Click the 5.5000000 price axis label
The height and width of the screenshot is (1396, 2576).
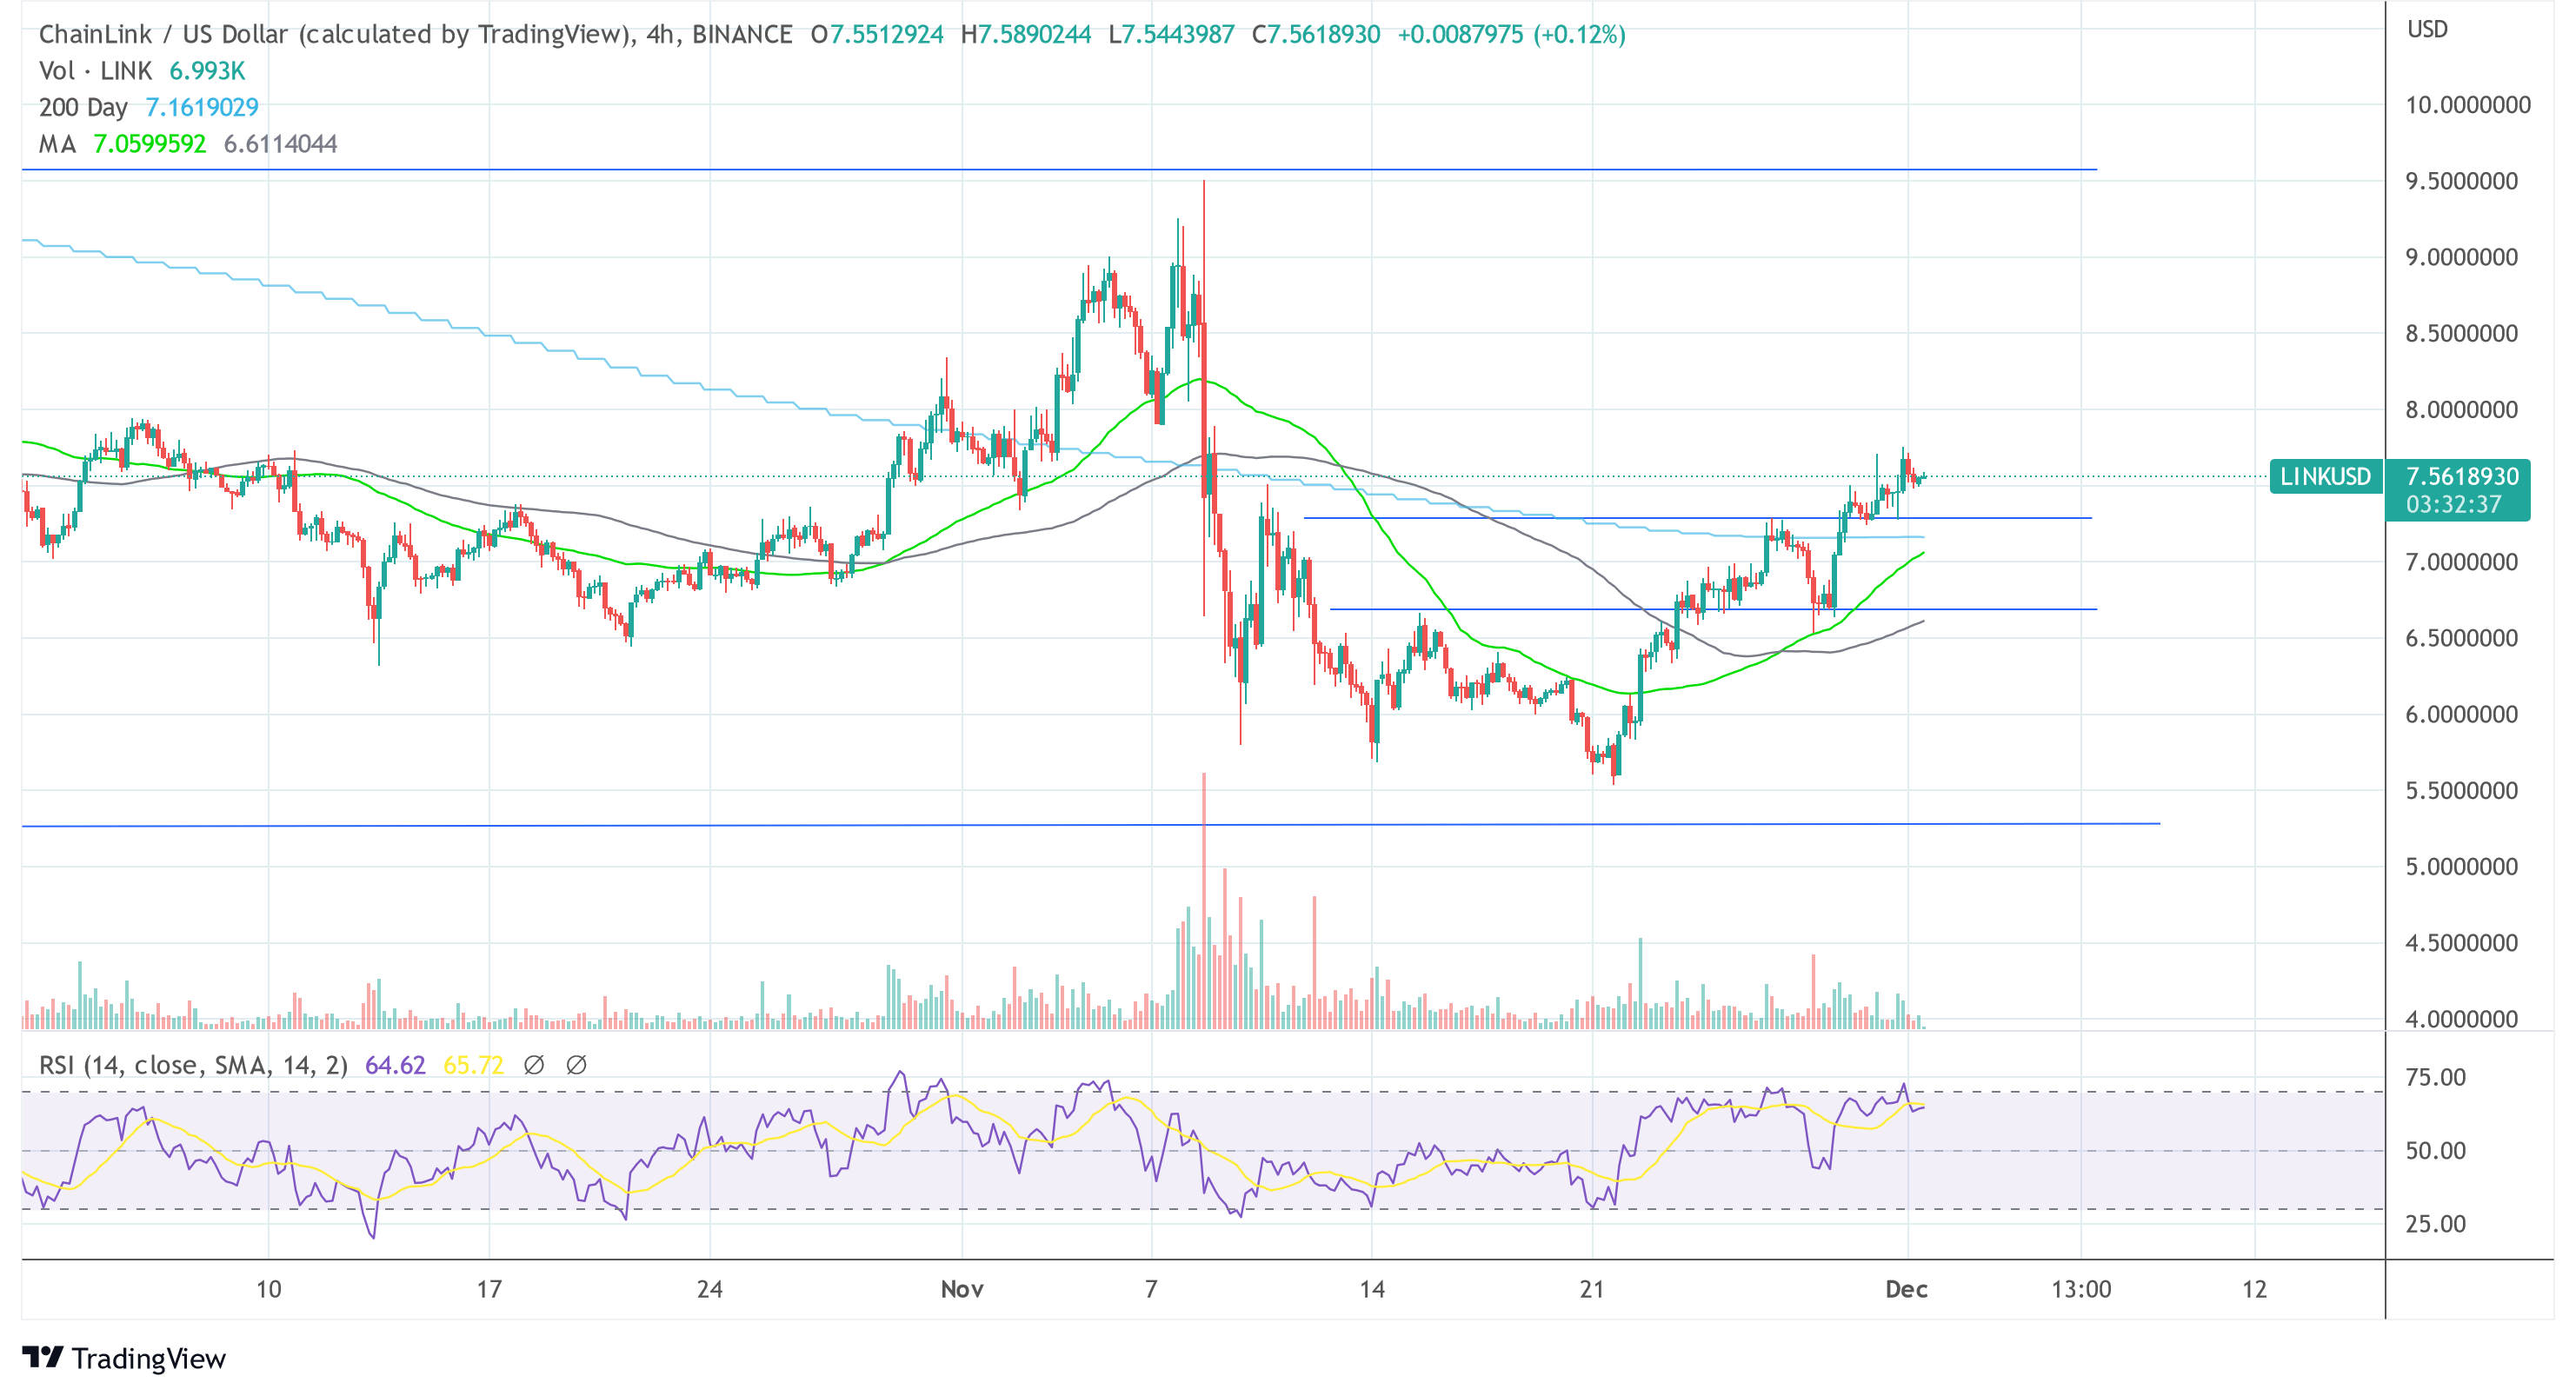coord(2461,790)
